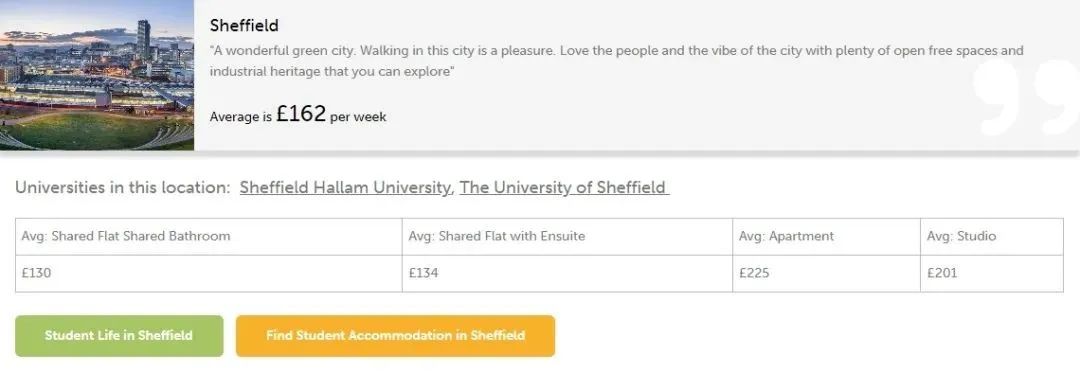
Task: Click the Sheffield city skyline photo
Action: pyautogui.click(x=96, y=74)
